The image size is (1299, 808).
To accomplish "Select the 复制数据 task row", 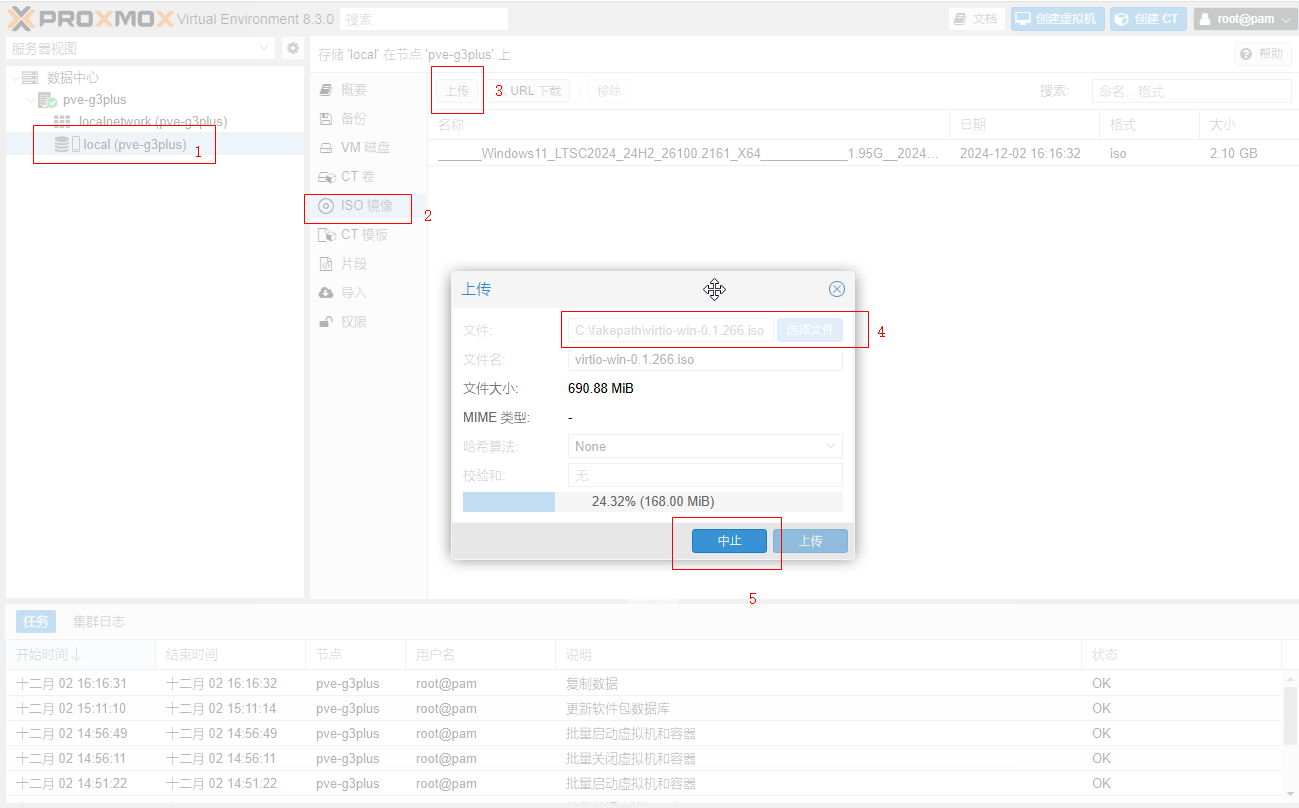I will [x=644, y=684].
